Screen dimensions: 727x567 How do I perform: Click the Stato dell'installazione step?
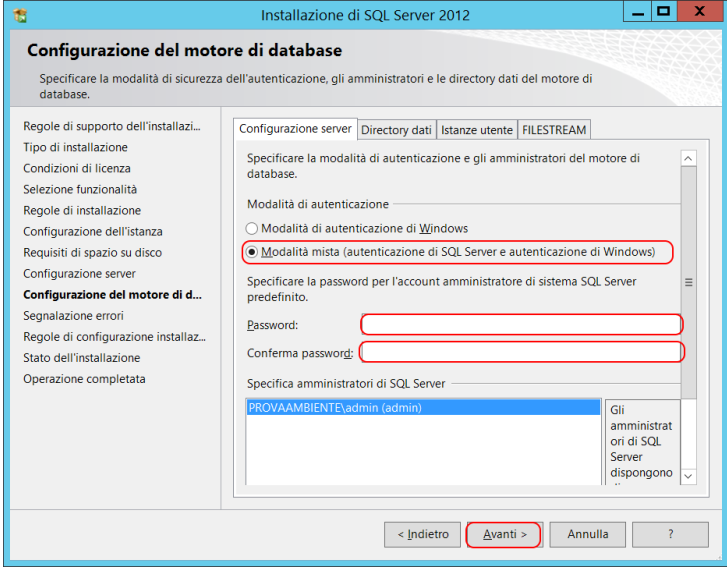pyautogui.click(x=82, y=358)
